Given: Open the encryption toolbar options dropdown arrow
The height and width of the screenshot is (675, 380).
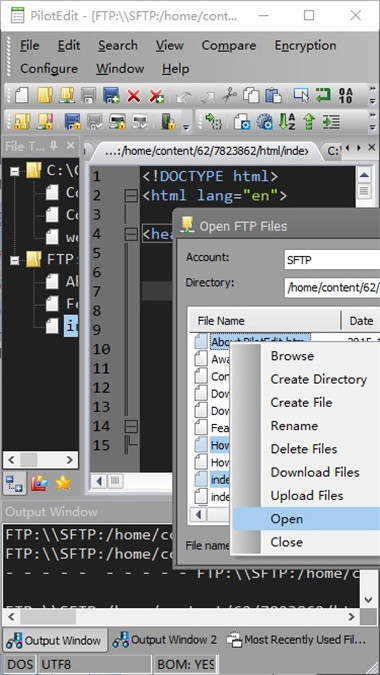Looking at the screenshot, I should pyautogui.click(x=186, y=127).
